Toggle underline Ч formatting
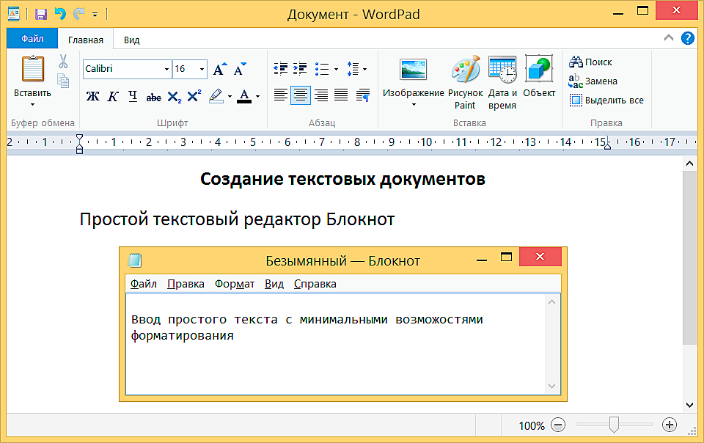 pyautogui.click(x=133, y=96)
